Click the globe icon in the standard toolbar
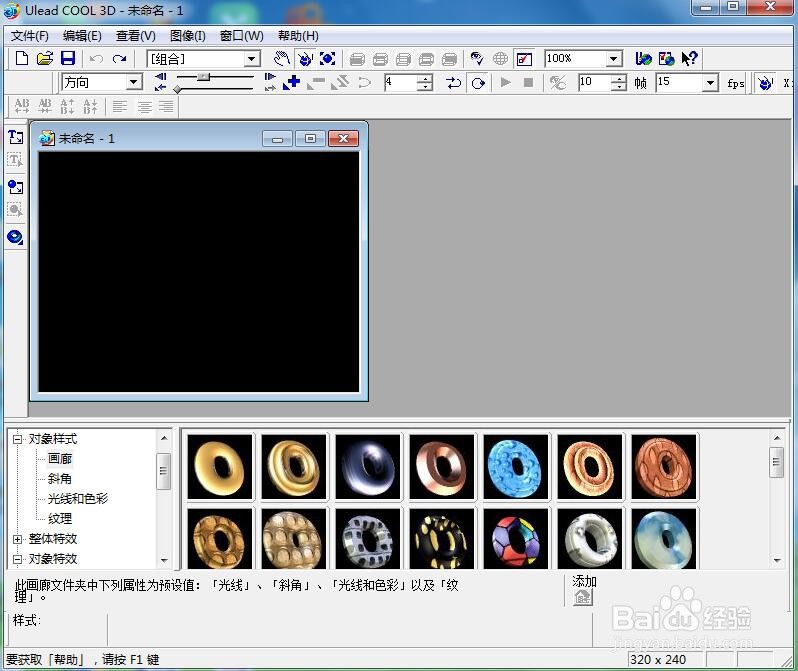This screenshot has height=671, width=798. (x=500, y=59)
